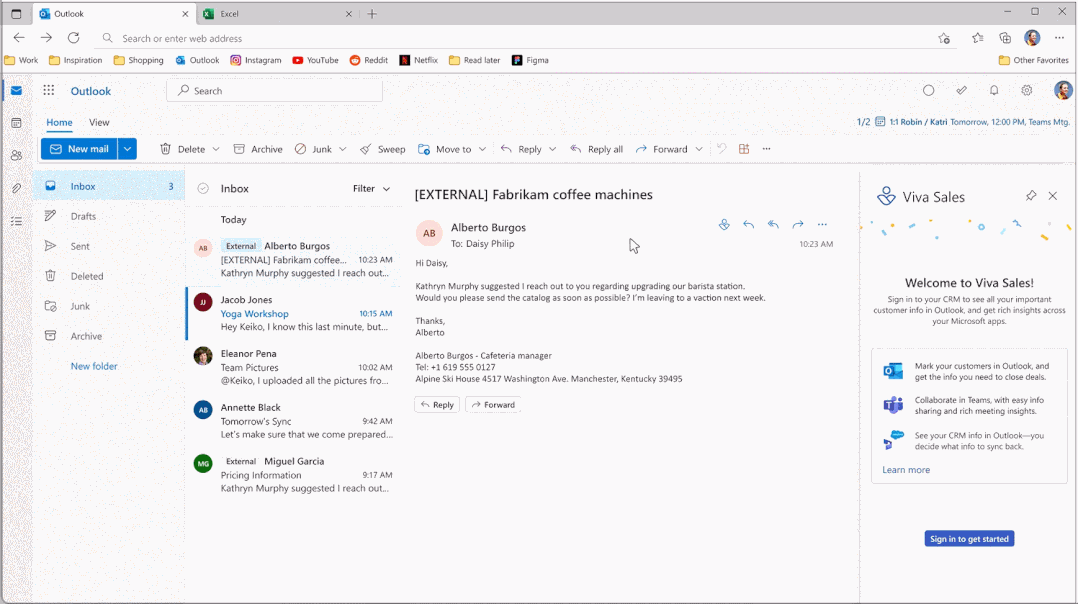
Task: Click Archive in the ribbon
Action: coord(258,149)
